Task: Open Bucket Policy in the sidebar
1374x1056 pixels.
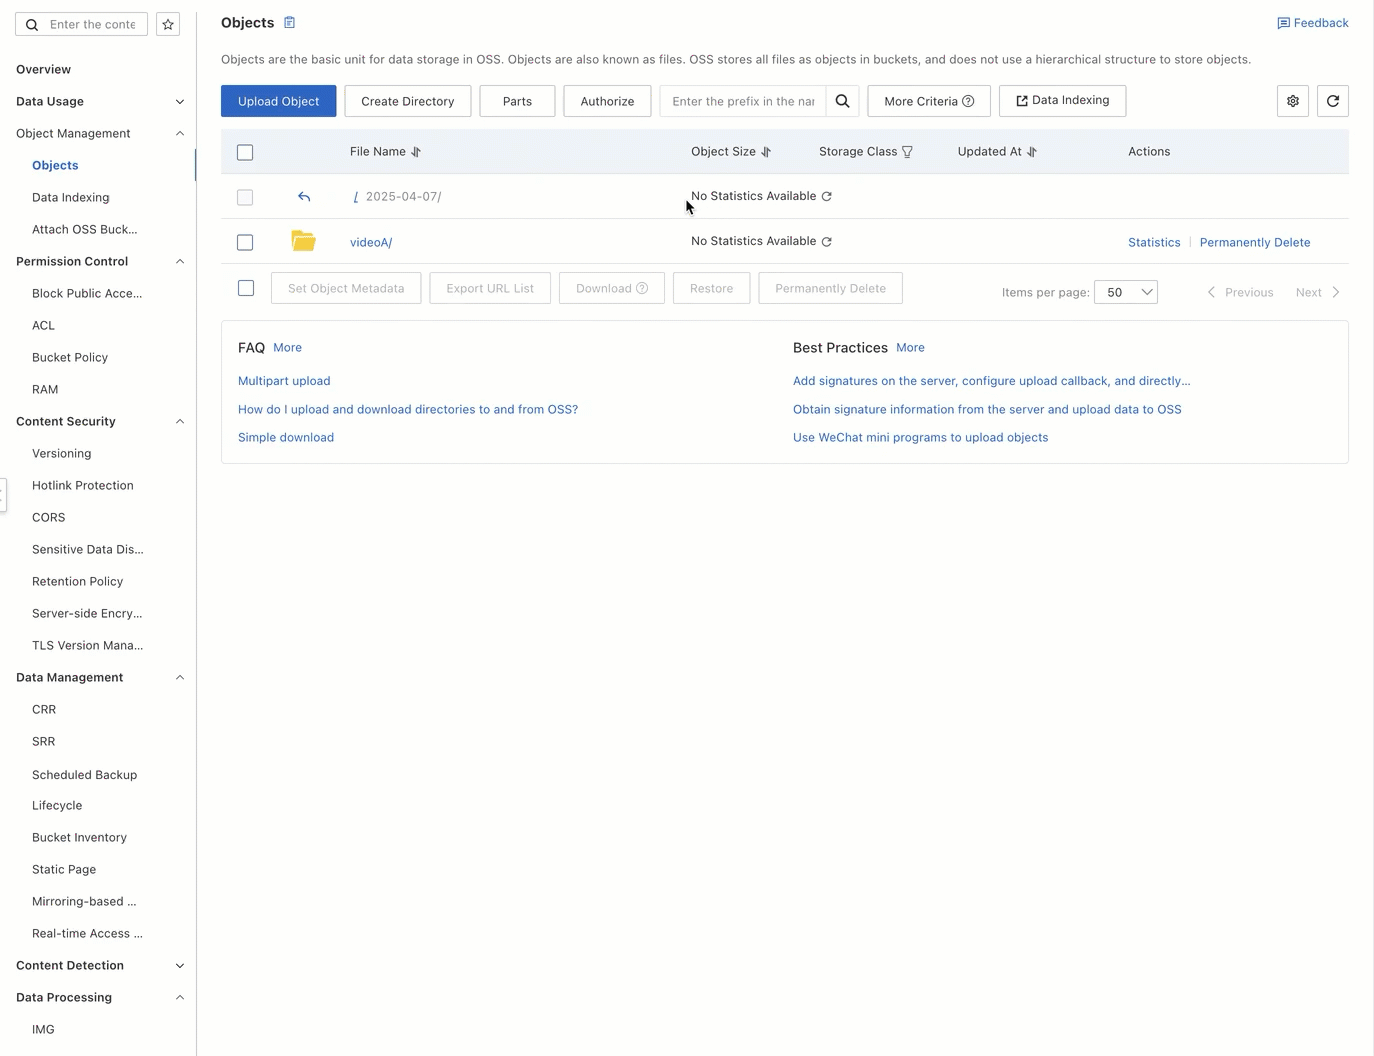Action: click(x=70, y=357)
